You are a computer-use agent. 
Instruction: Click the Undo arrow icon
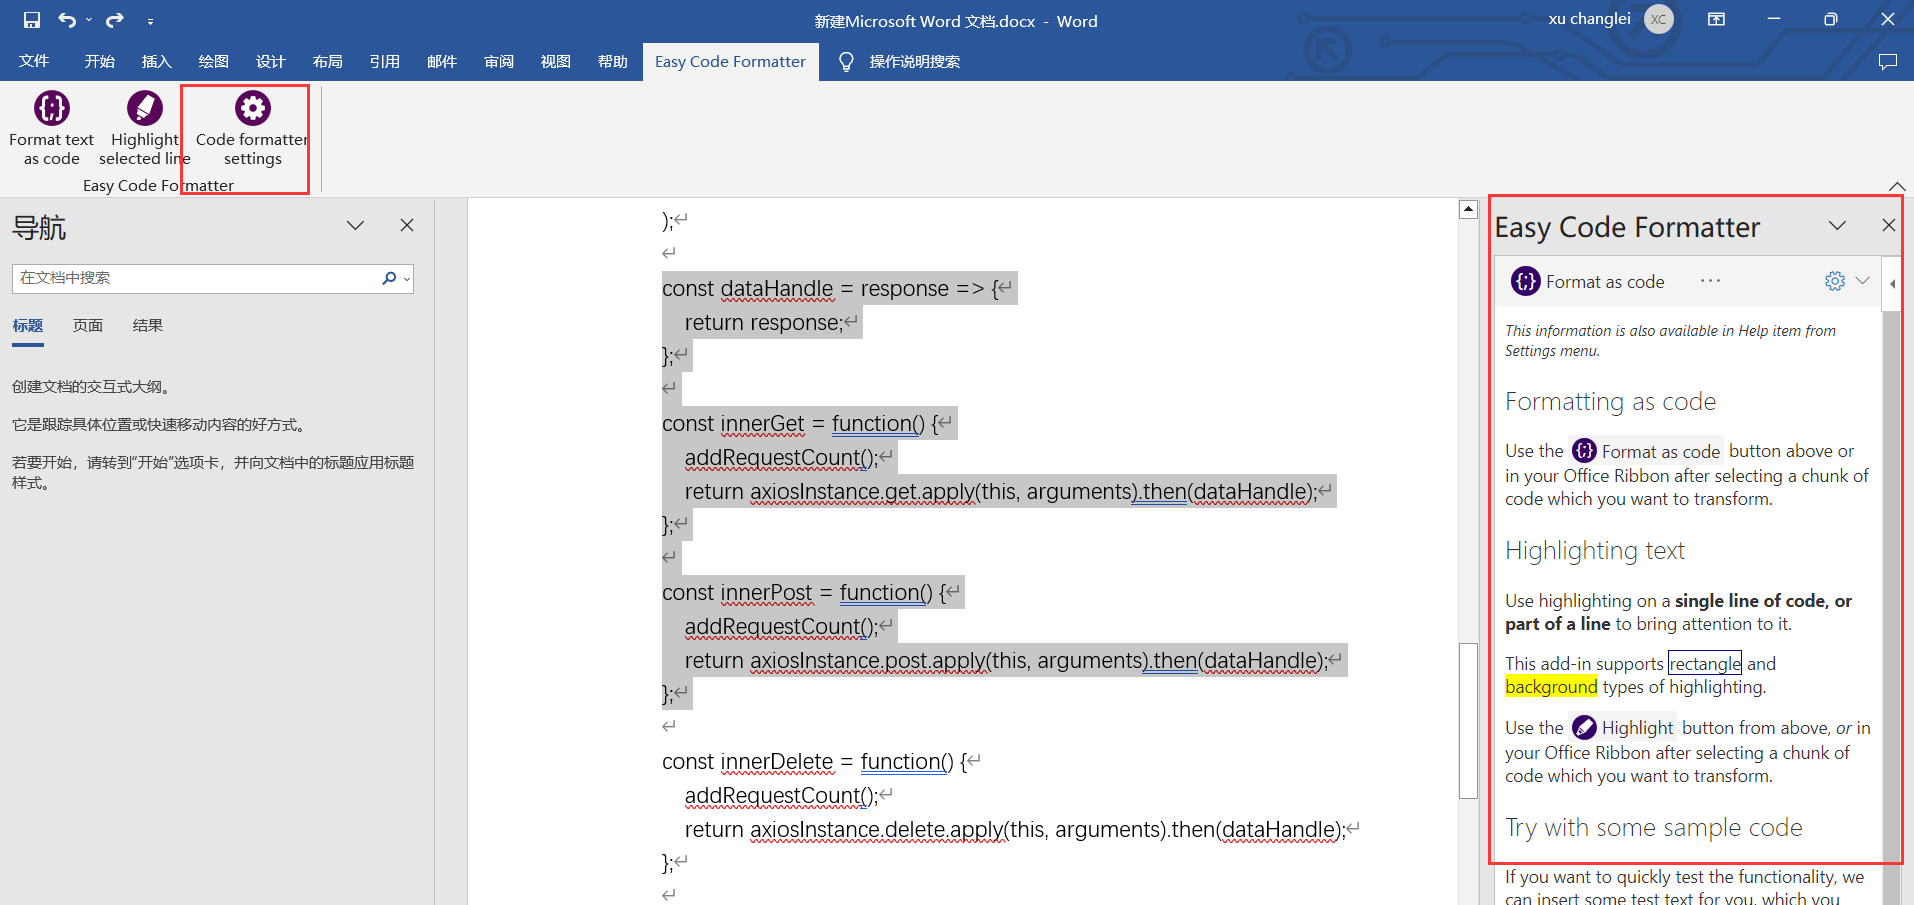67,20
